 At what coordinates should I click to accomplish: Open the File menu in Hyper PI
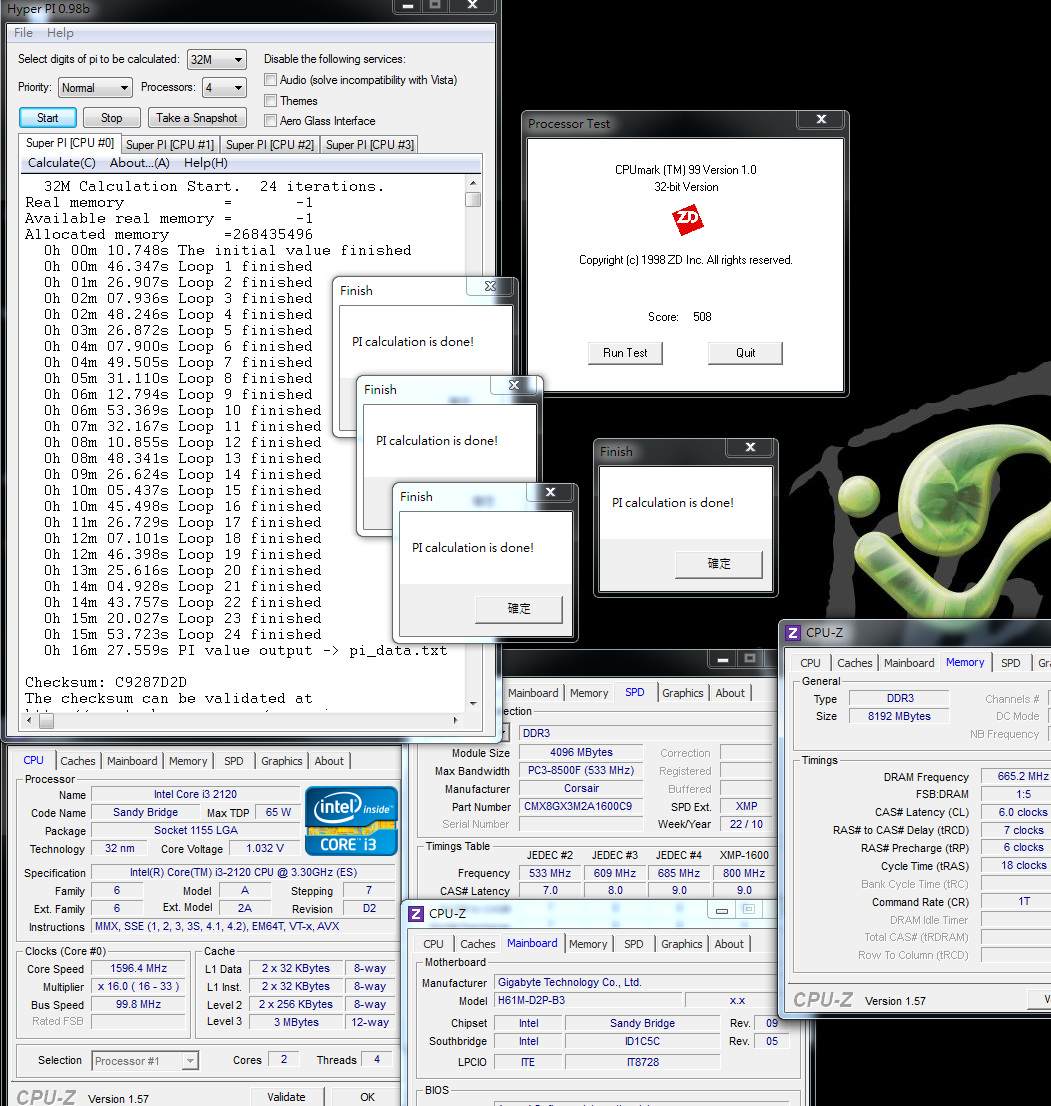pos(23,32)
